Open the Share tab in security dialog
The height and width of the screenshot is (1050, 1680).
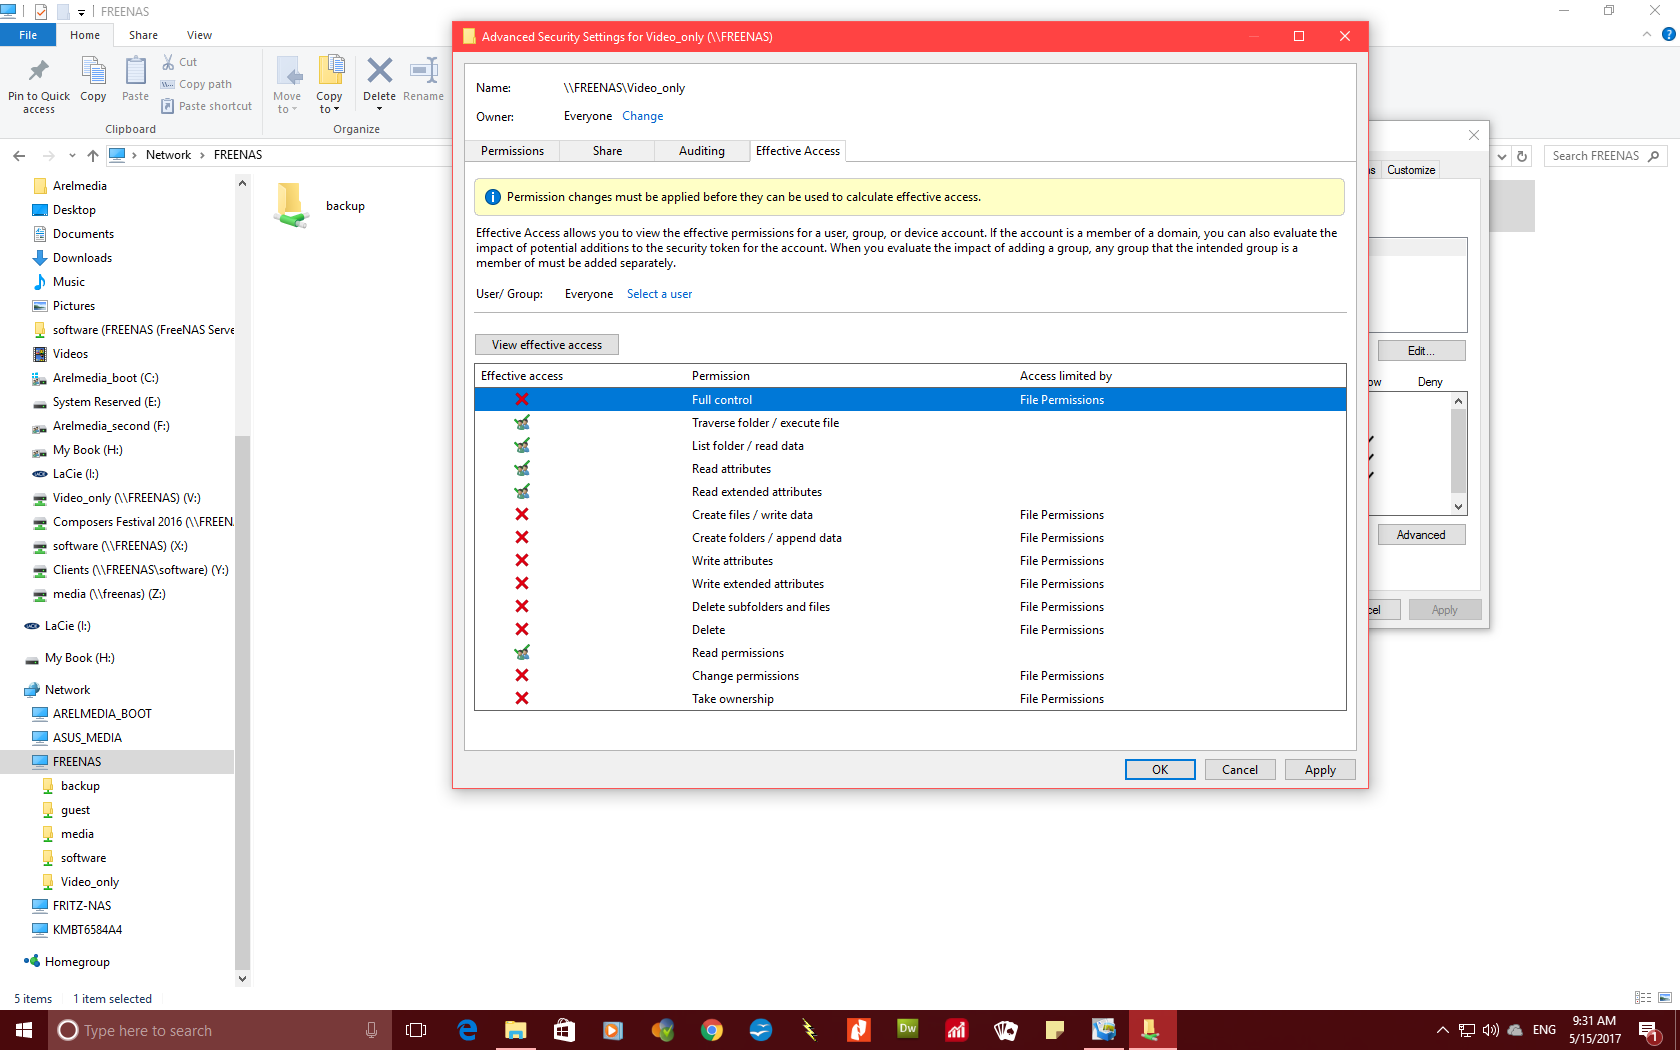(x=607, y=151)
